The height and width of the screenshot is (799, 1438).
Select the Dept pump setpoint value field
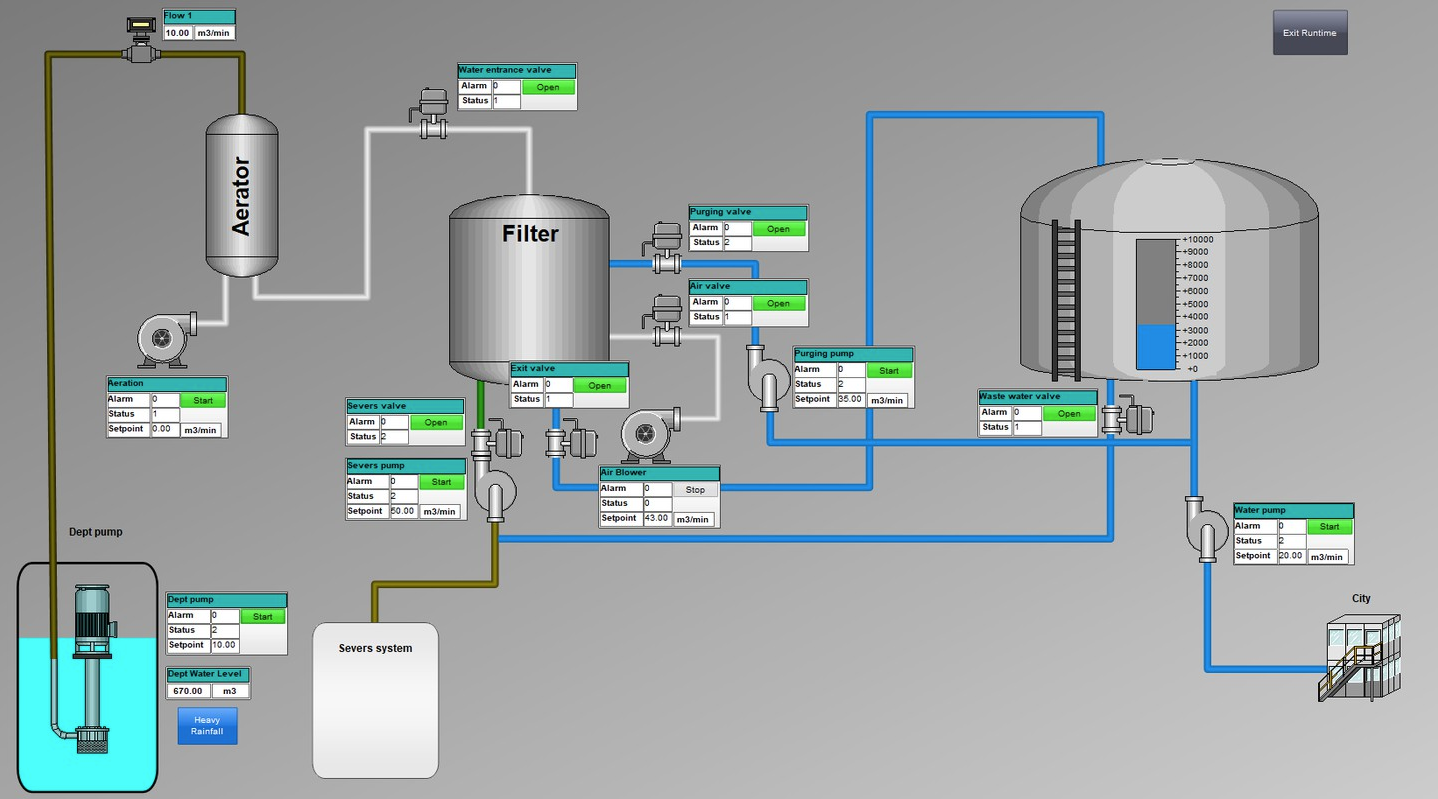(x=225, y=645)
